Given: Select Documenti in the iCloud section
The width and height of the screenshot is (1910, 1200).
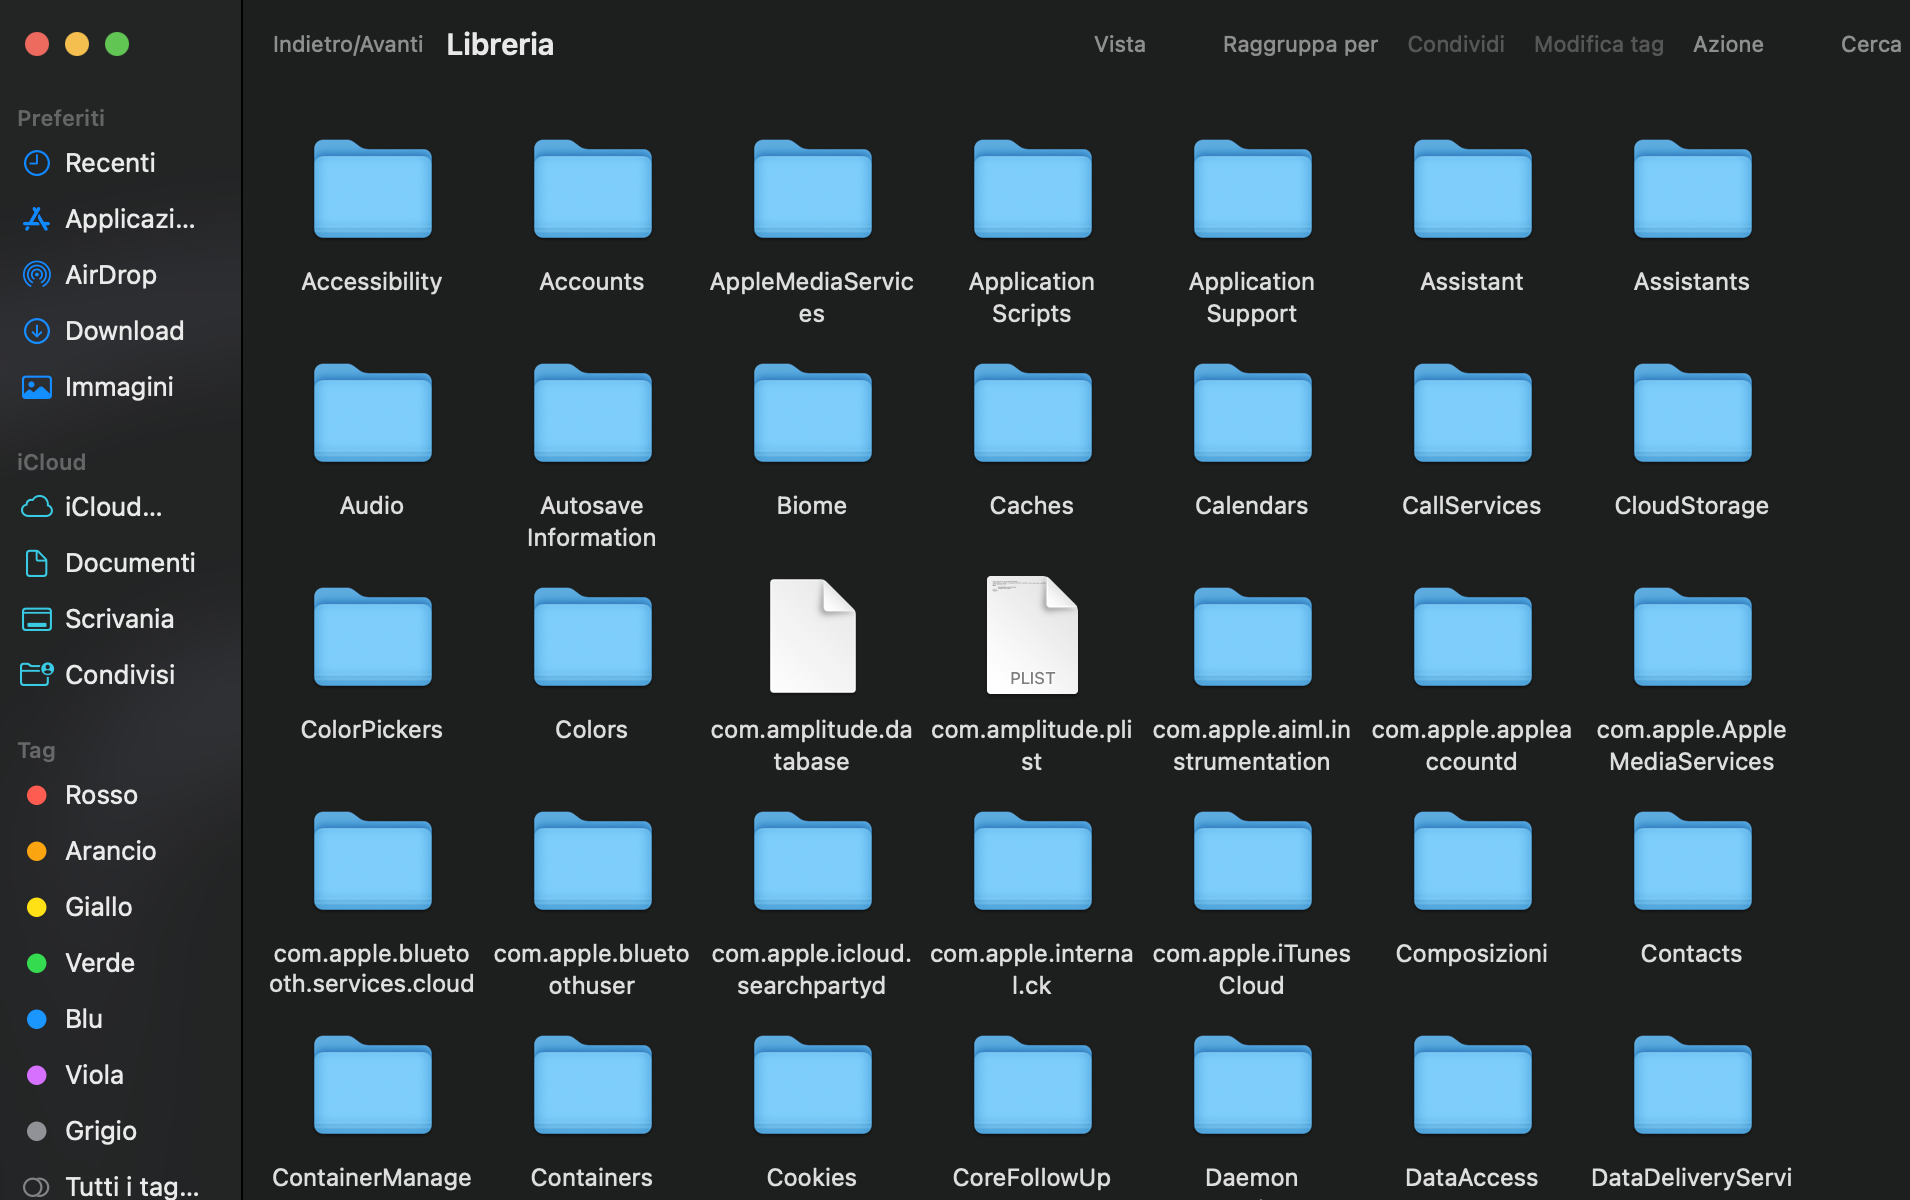Looking at the screenshot, I should [x=130, y=562].
